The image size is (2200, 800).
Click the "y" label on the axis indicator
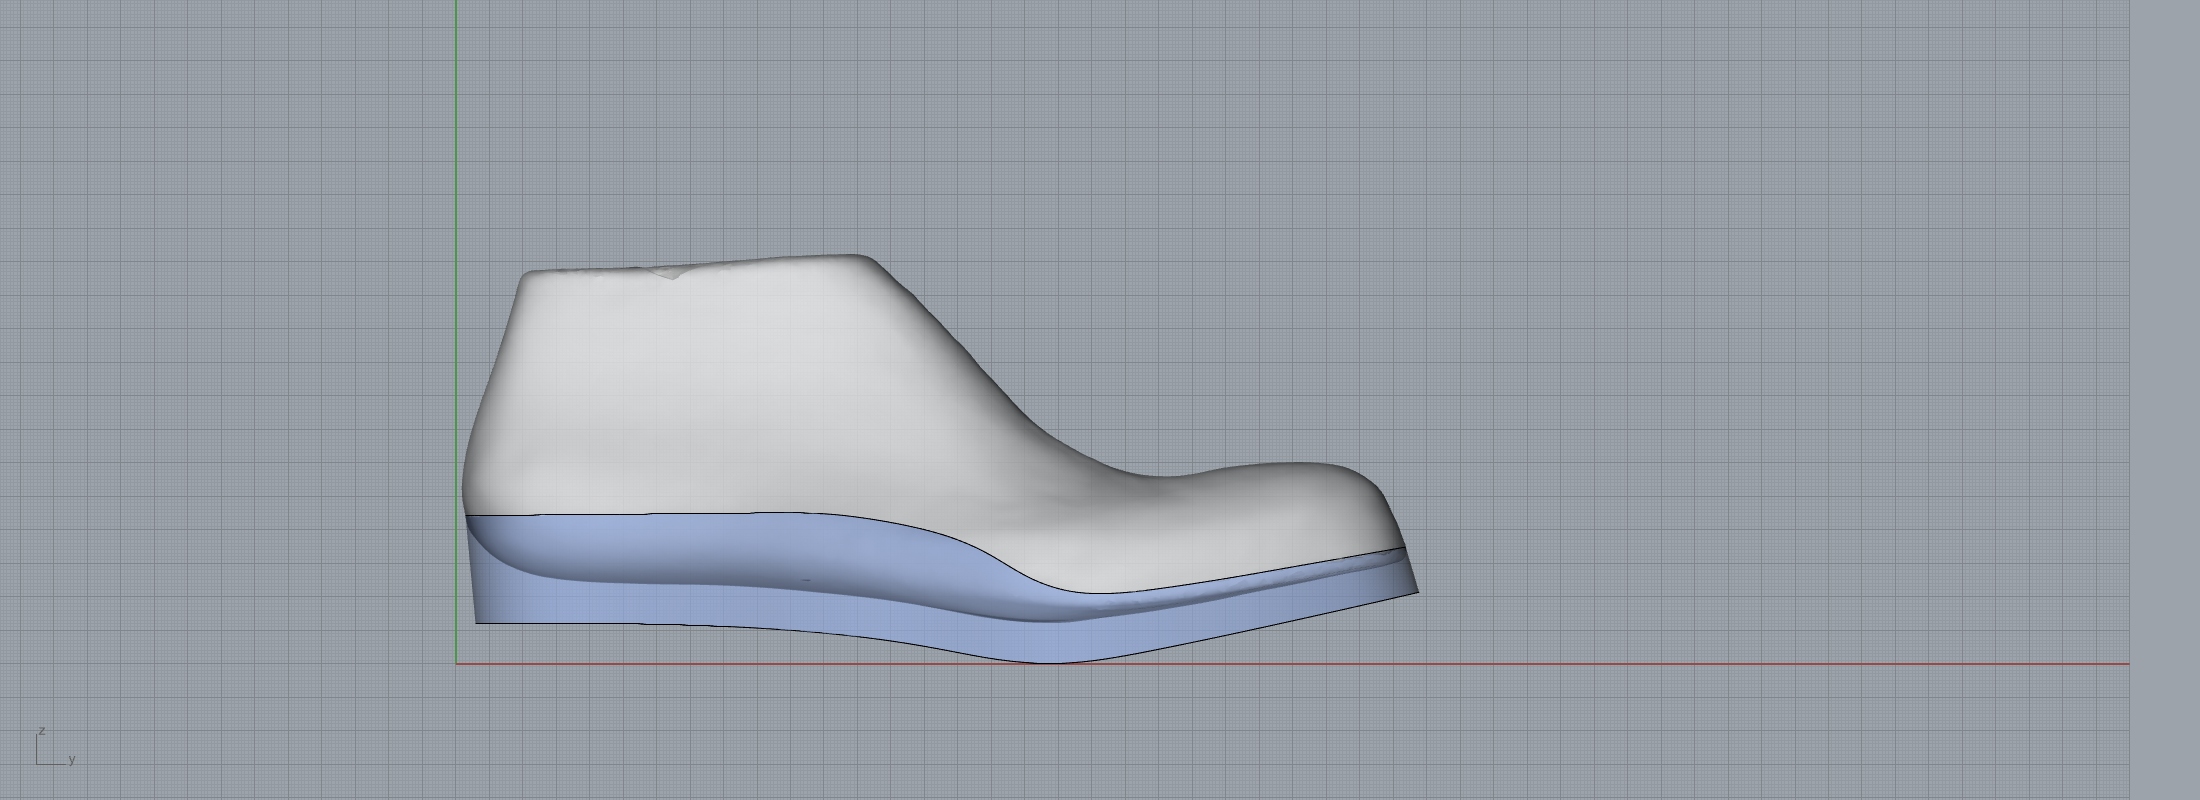tap(72, 760)
